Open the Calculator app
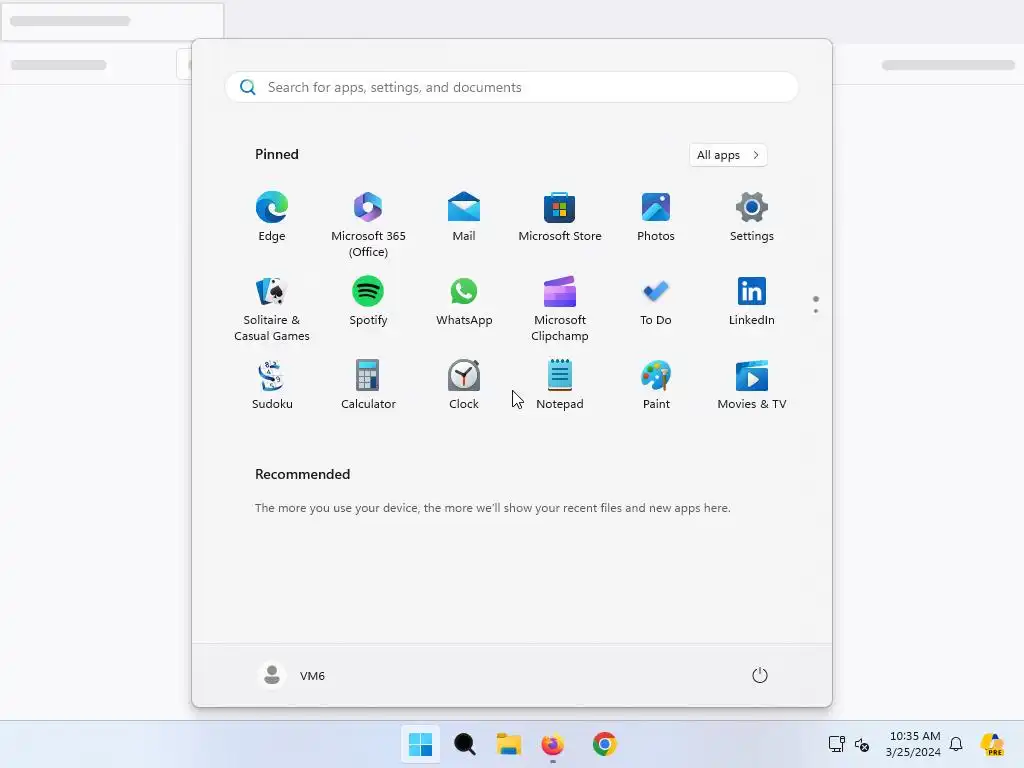This screenshot has width=1024, height=768. coord(368,385)
